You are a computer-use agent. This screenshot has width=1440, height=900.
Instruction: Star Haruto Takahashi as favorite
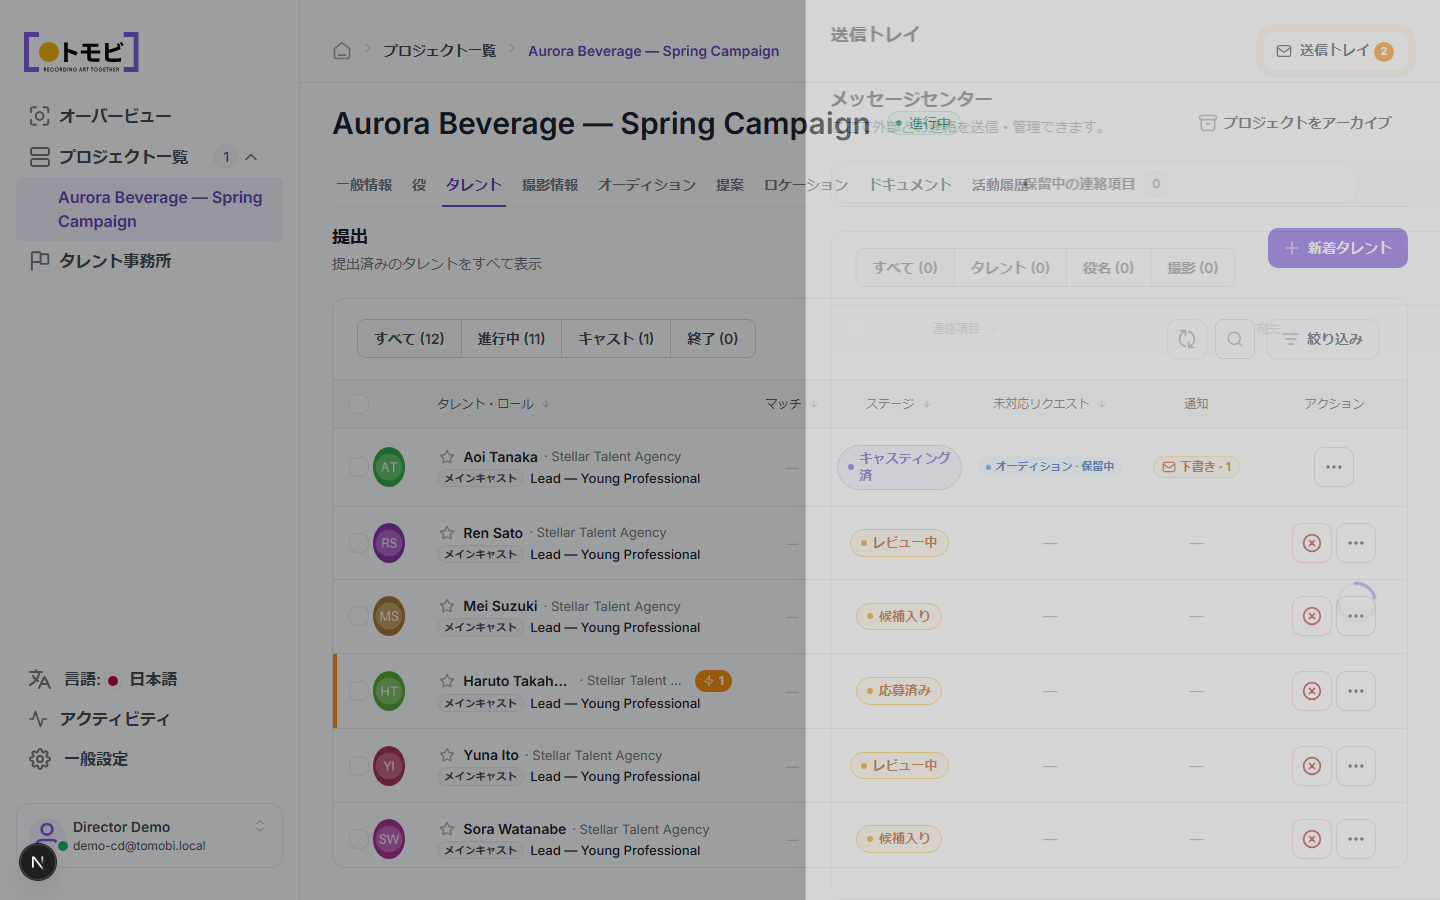coord(447,681)
